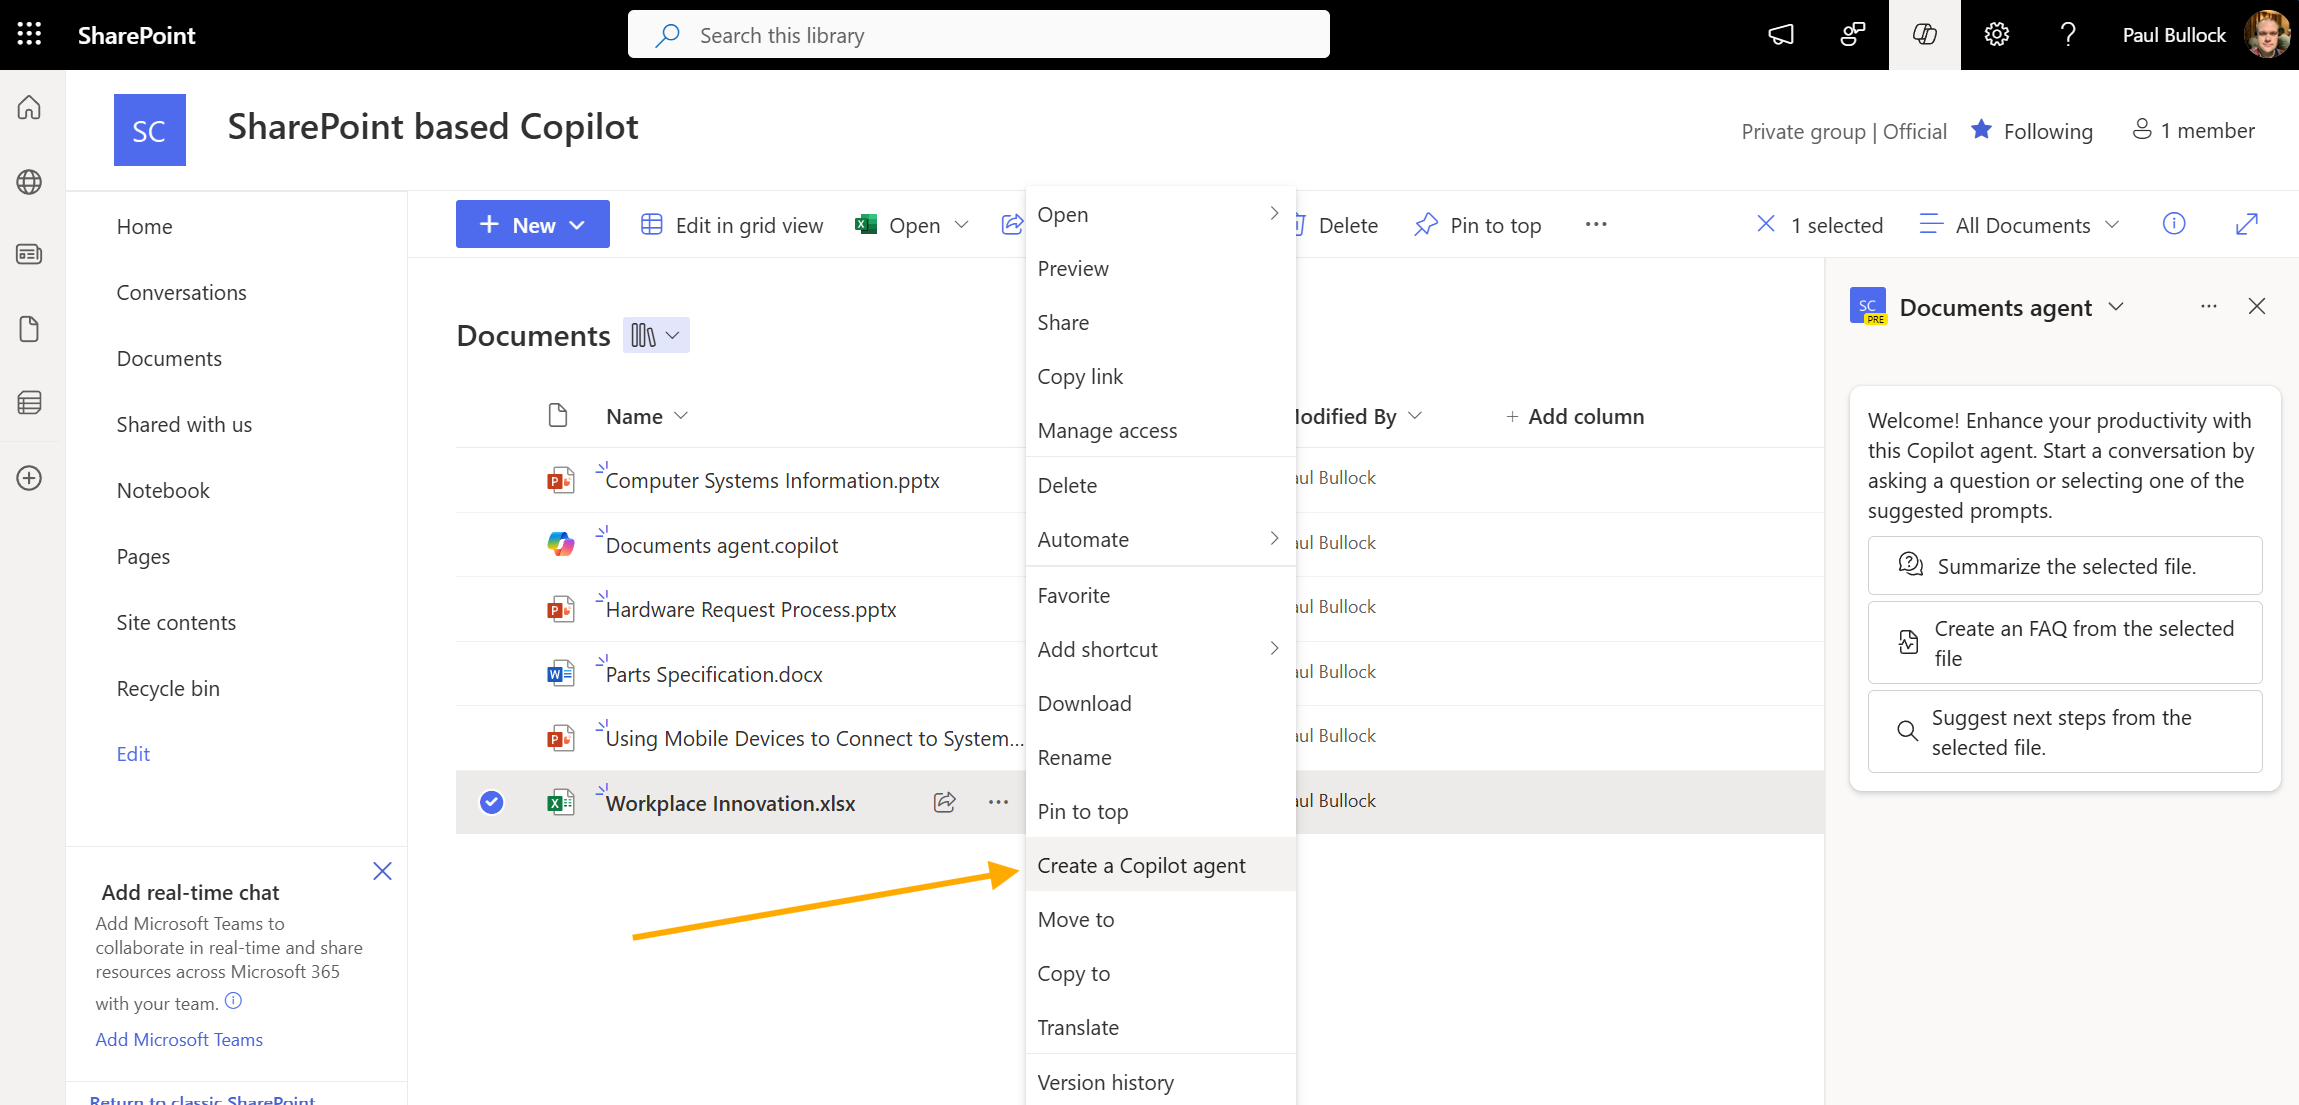Click the Add Microsoft Teams link
This screenshot has width=2299, height=1105.
click(179, 1039)
